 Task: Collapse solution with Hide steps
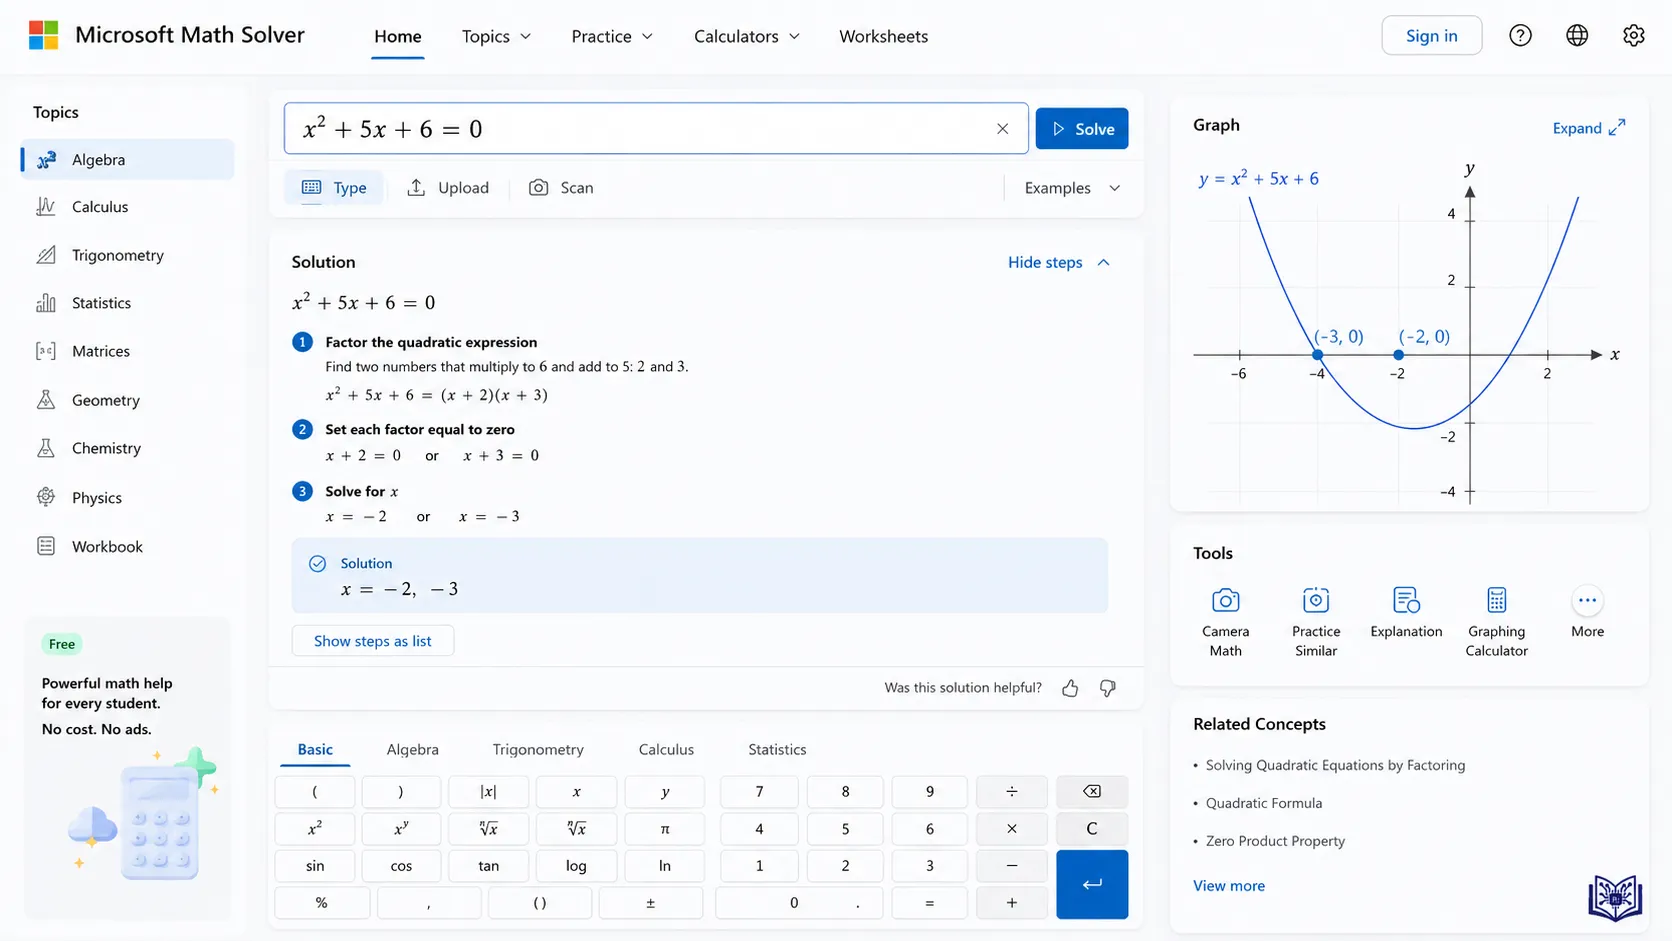pyautogui.click(x=1059, y=262)
